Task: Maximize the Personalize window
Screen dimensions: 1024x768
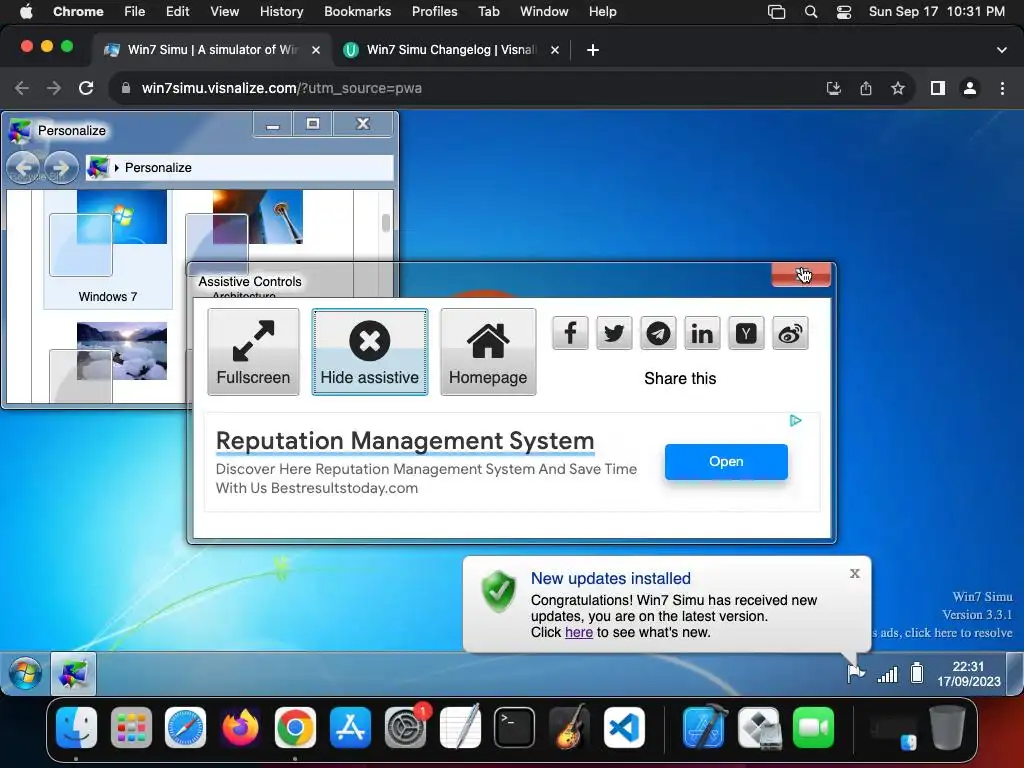Action: 313,123
